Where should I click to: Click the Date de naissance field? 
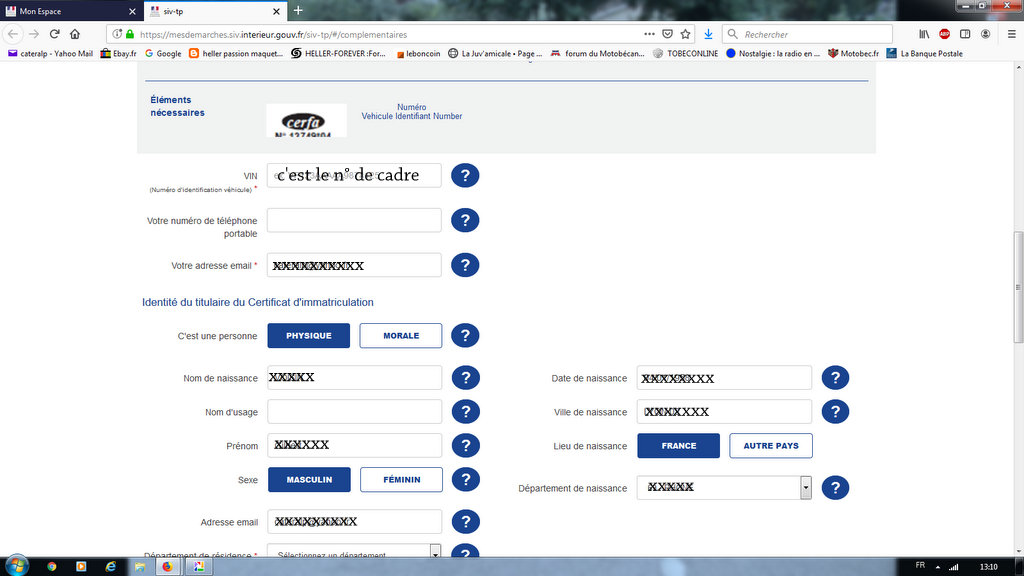724,377
